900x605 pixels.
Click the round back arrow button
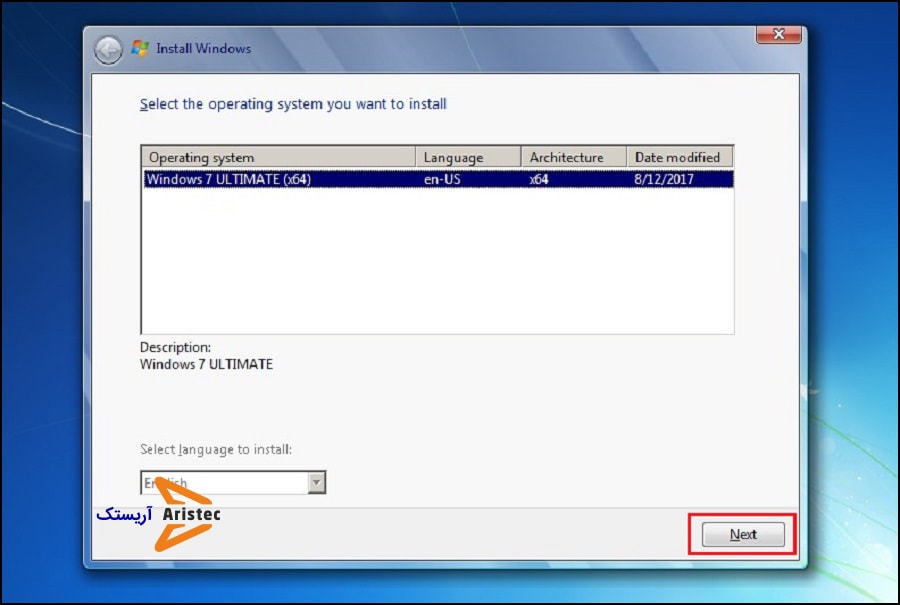[x=108, y=49]
